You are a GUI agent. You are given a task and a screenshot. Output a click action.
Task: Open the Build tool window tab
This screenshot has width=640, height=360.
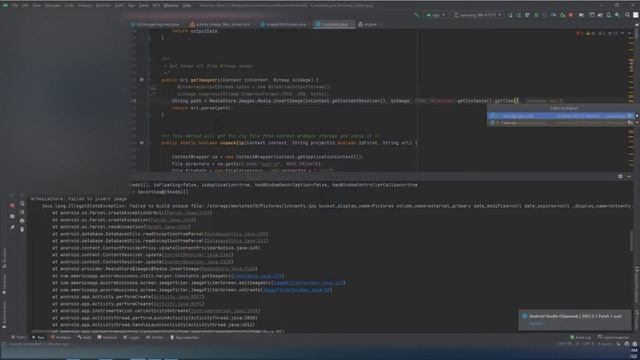[x=85, y=338]
